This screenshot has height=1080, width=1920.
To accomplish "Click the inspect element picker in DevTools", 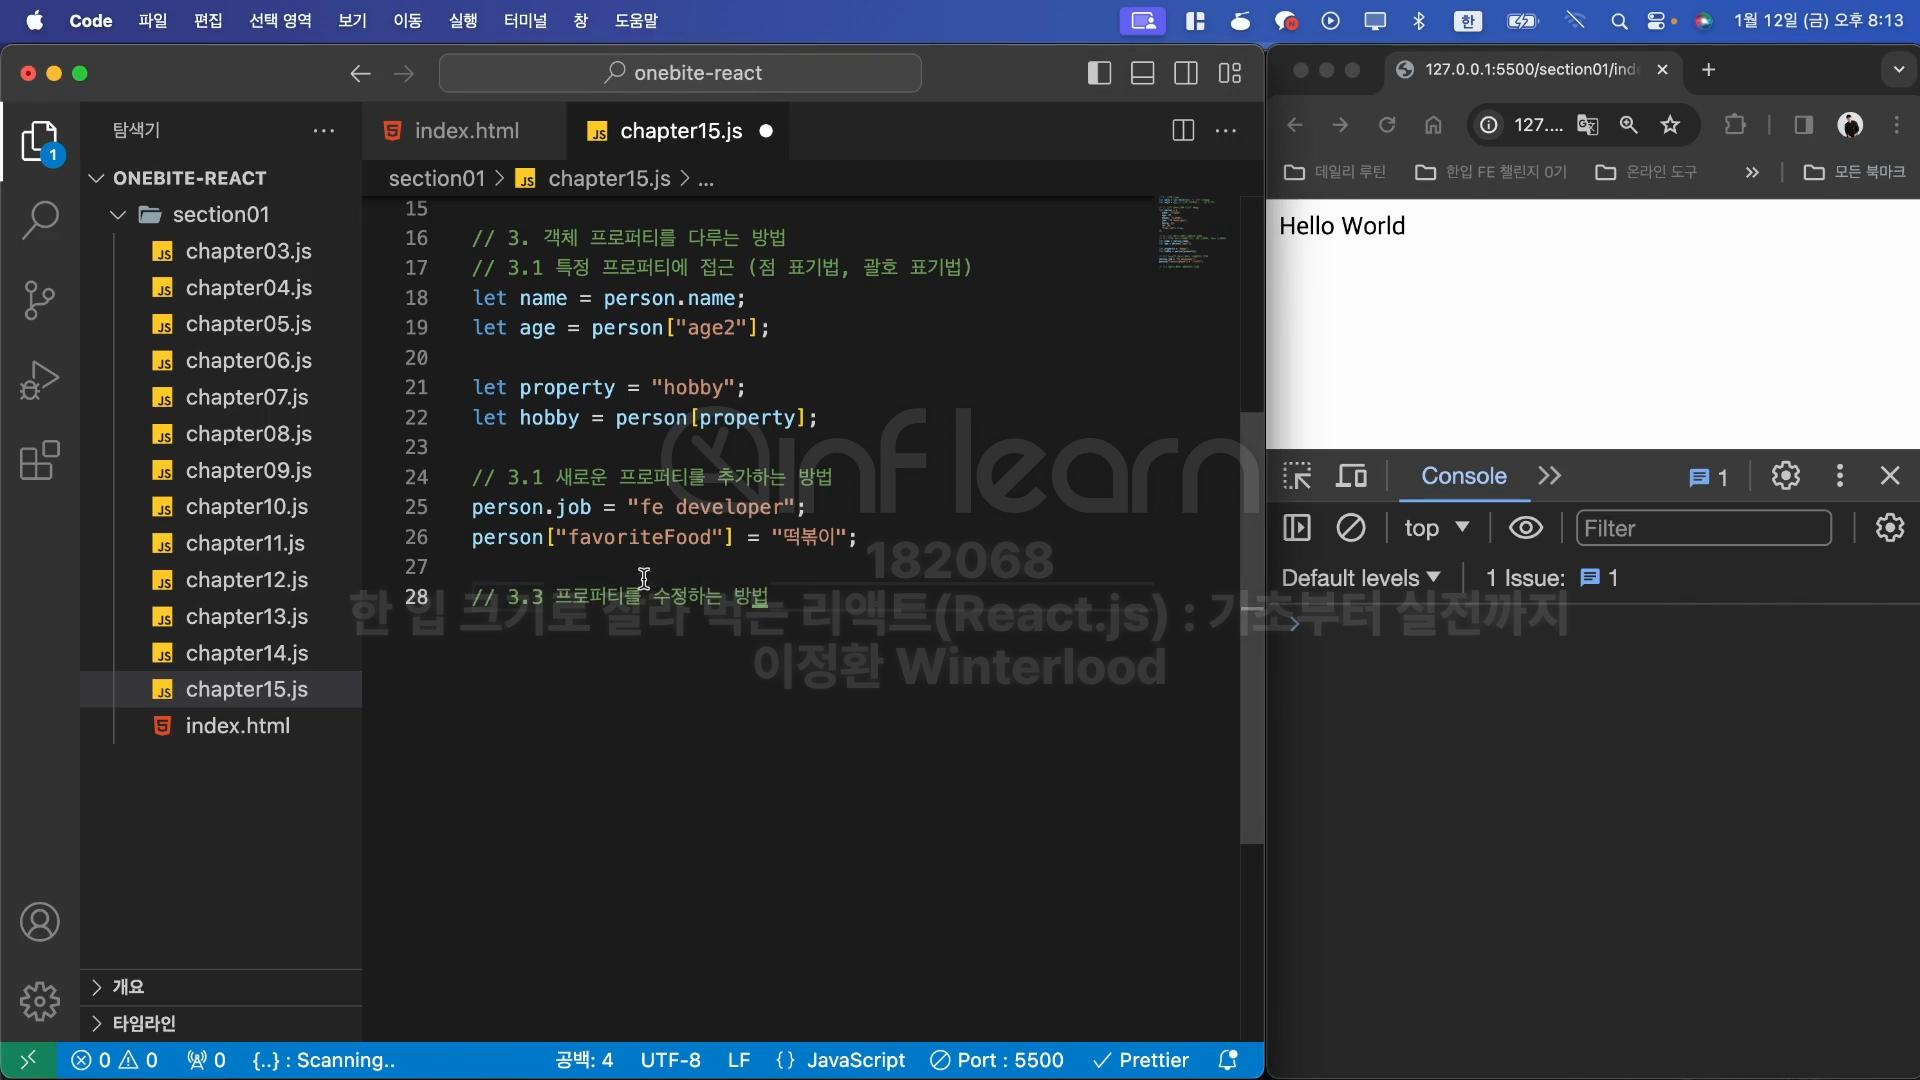I will pos(1297,476).
